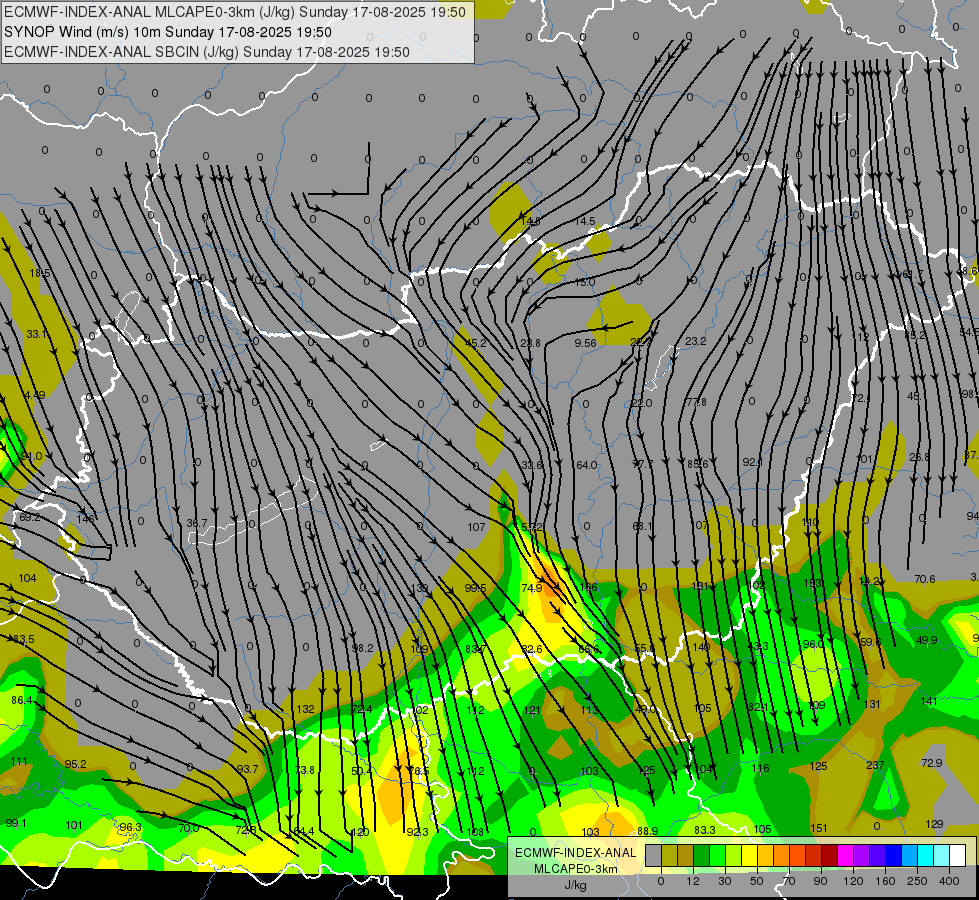Click the MLCAPE0-3km label in the color legend
The width and height of the screenshot is (979, 900).
coord(576,869)
